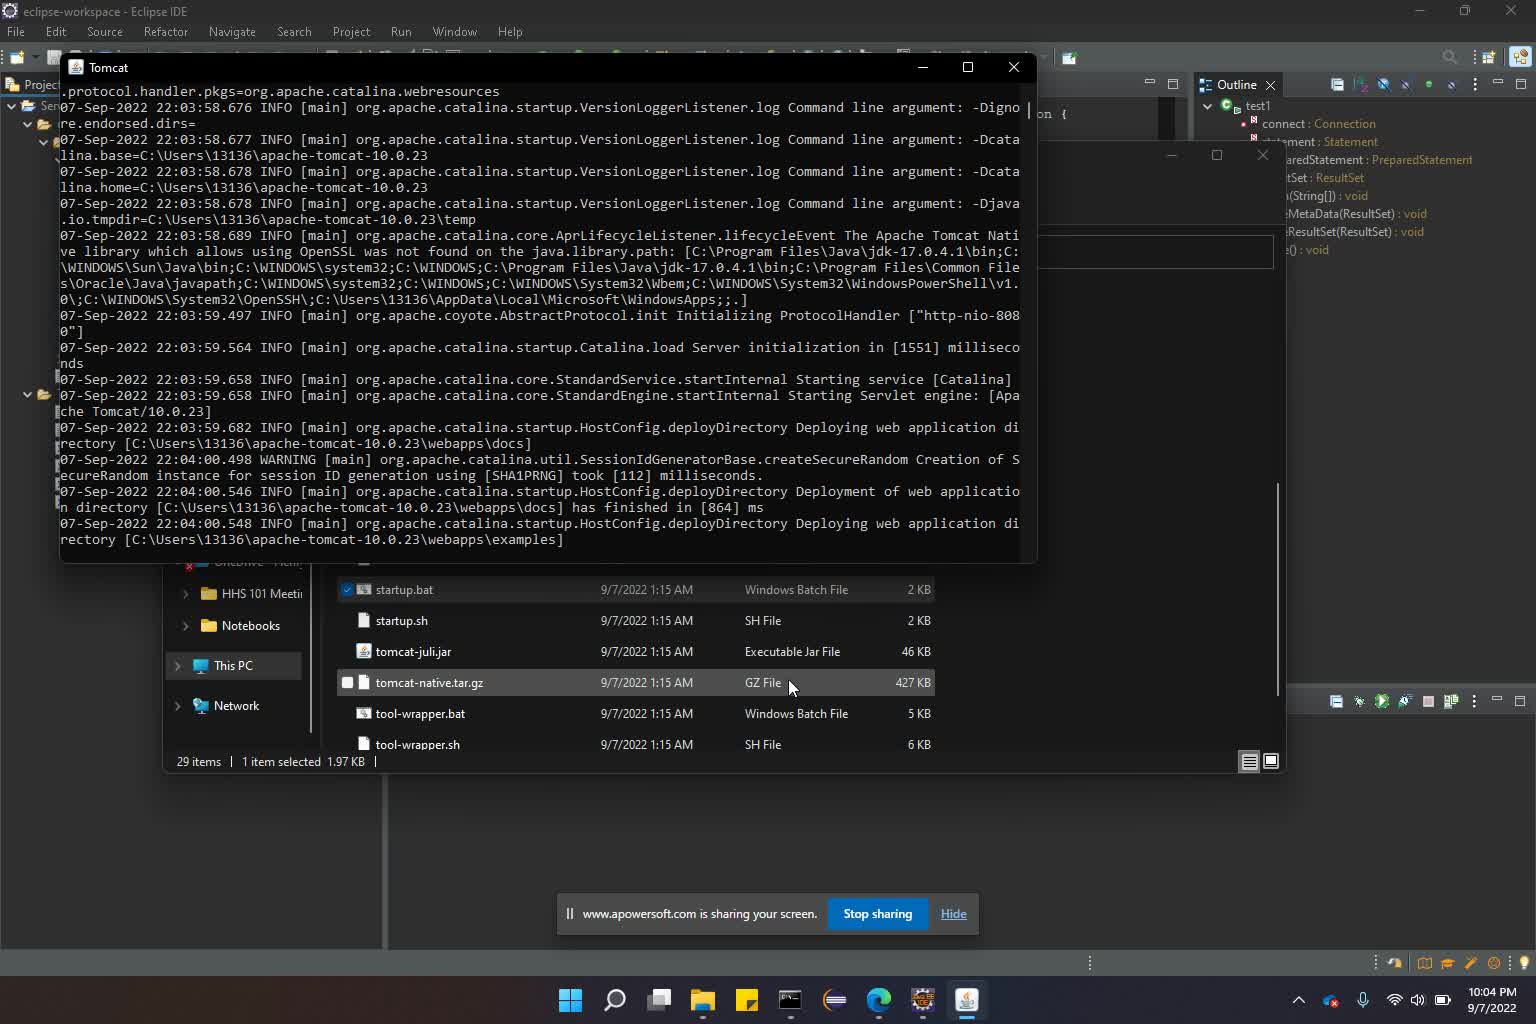Open the Refactor menu
This screenshot has width=1536, height=1024.
pyautogui.click(x=166, y=32)
